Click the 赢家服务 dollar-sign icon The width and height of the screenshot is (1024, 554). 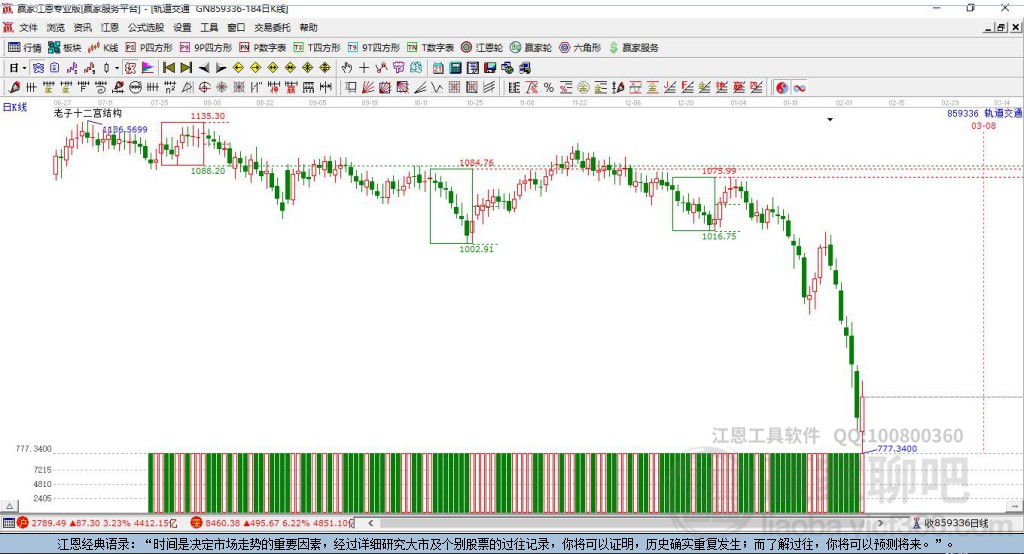click(634, 47)
